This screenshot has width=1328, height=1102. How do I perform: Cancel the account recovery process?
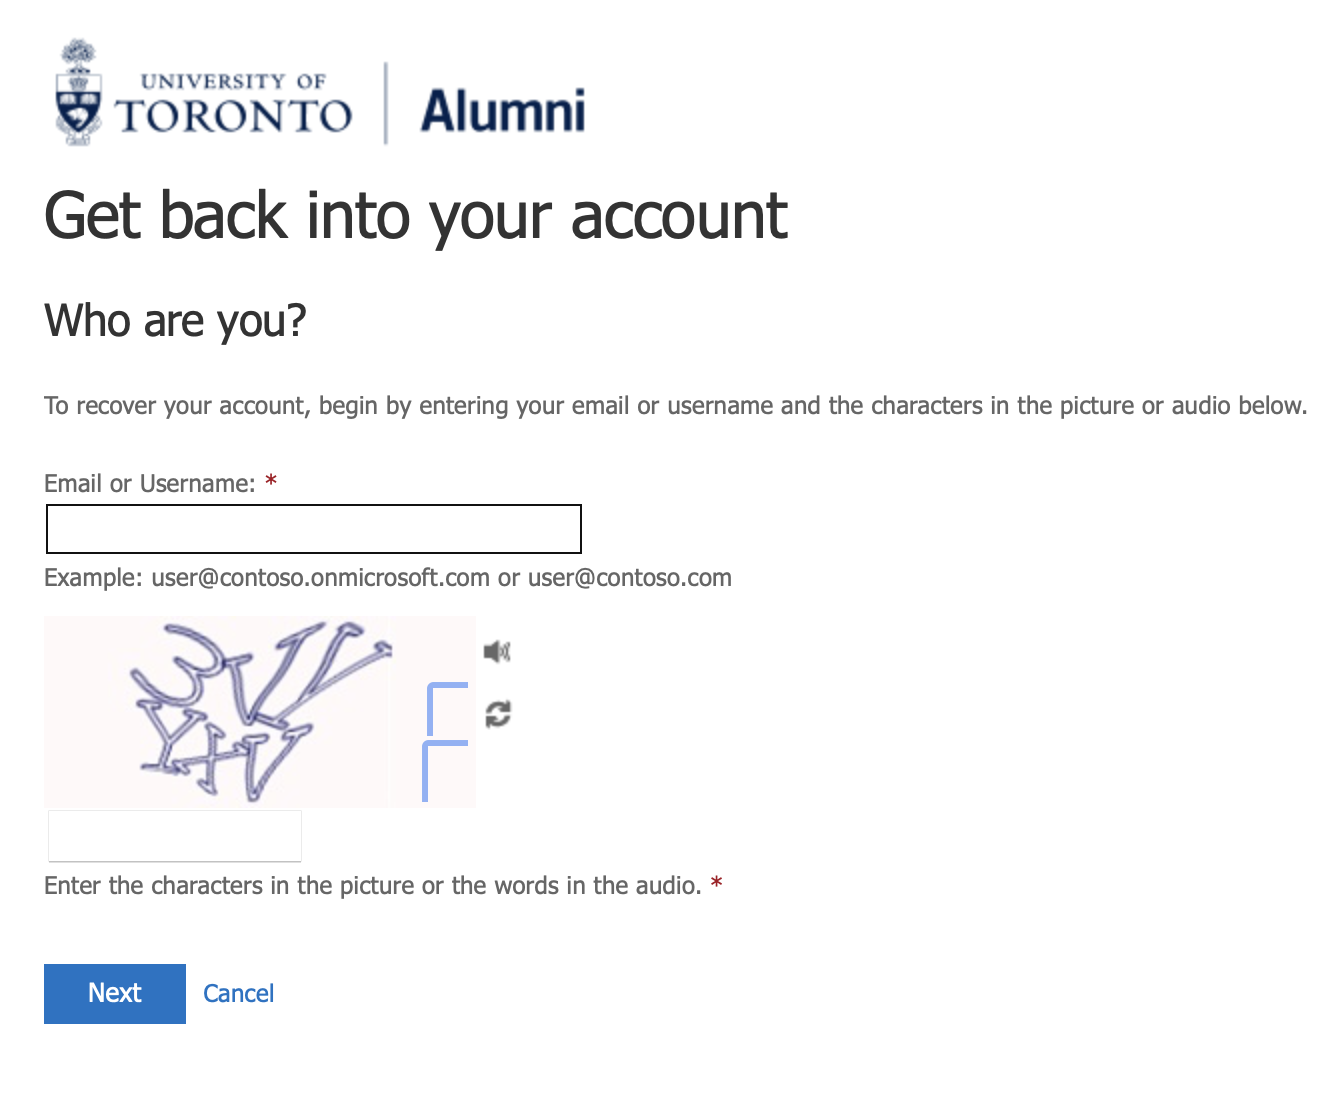tap(238, 992)
